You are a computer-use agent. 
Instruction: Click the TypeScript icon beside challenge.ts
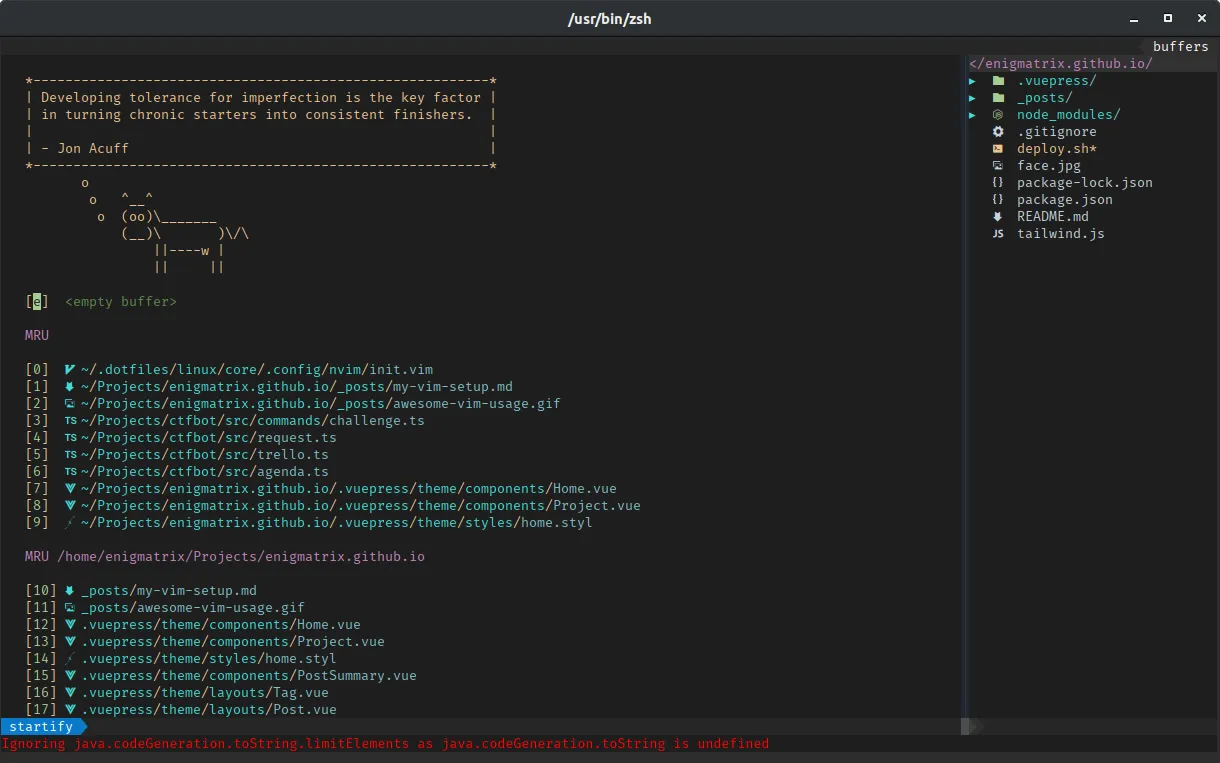click(69, 420)
